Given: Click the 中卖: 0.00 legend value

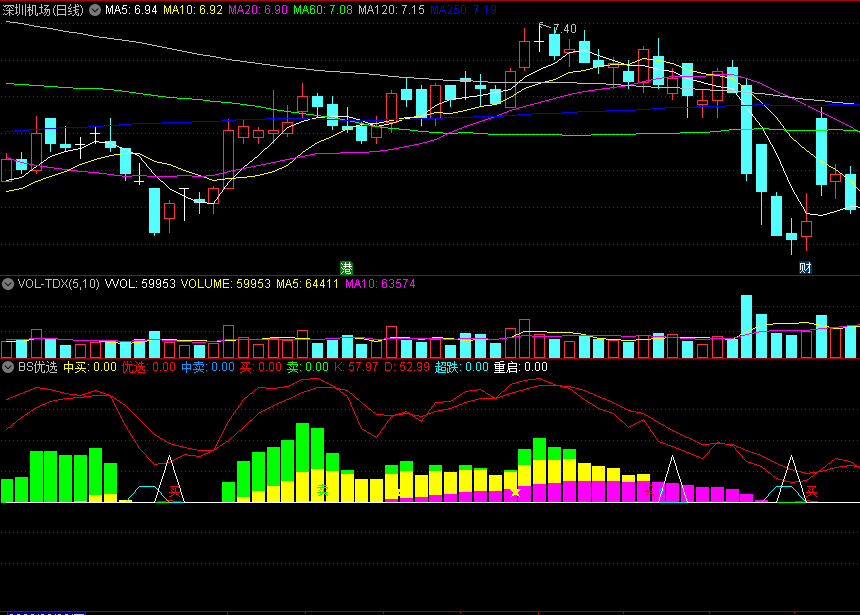Looking at the screenshot, I should click(x=208, y=367).
